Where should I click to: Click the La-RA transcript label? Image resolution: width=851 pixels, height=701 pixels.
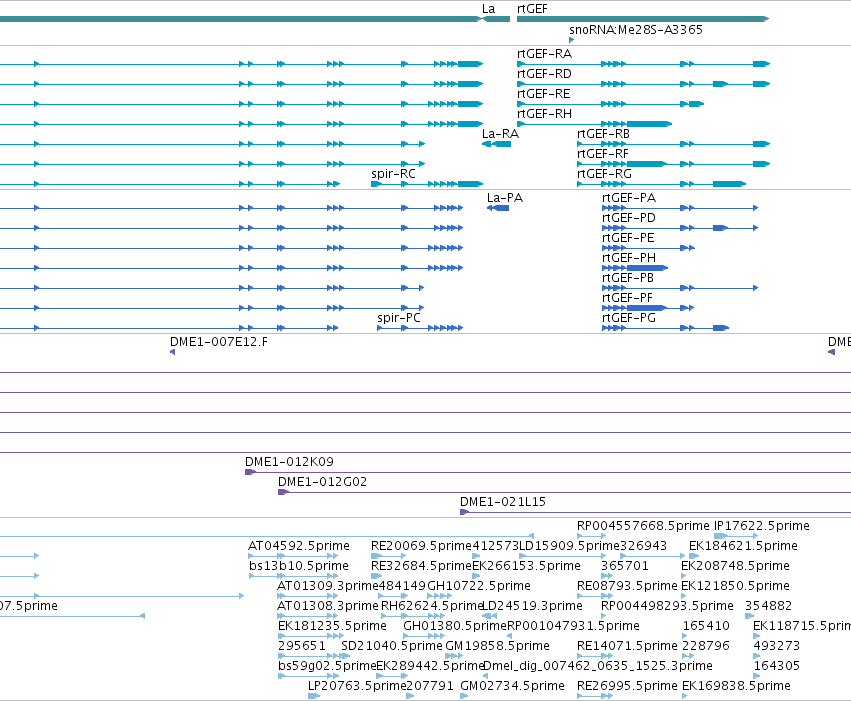click(500, 134)
